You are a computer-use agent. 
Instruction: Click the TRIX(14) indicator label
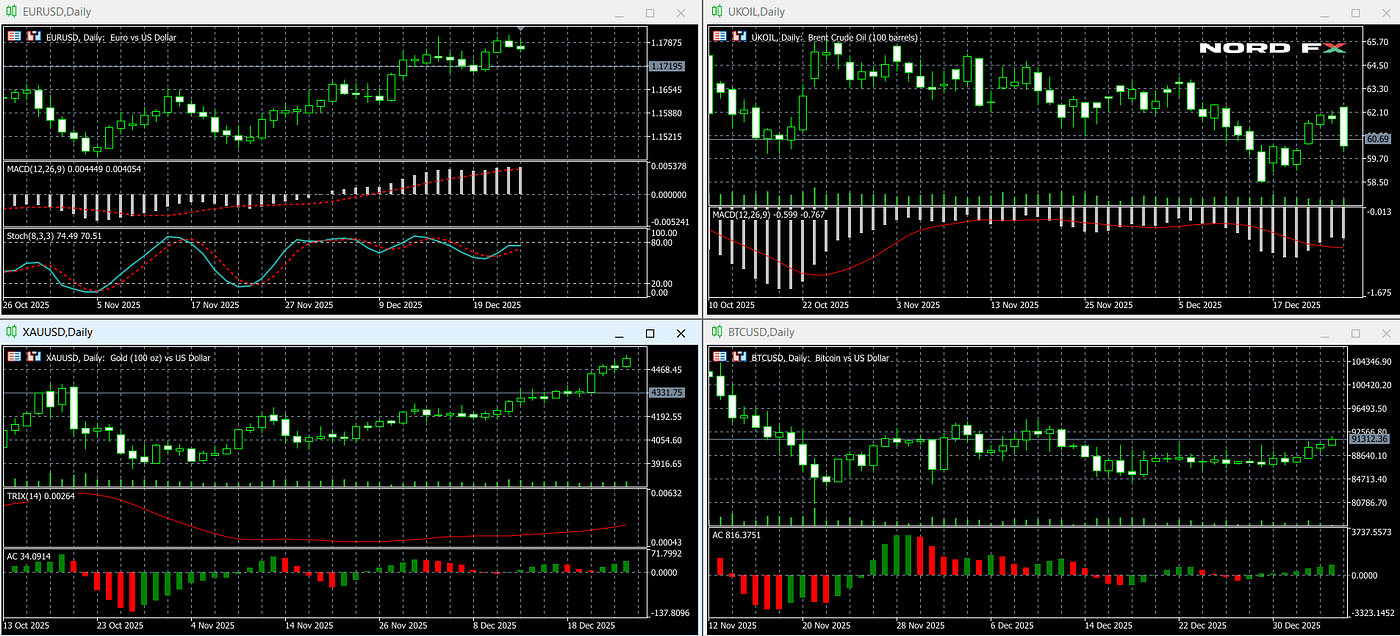[x=39, y=495]
